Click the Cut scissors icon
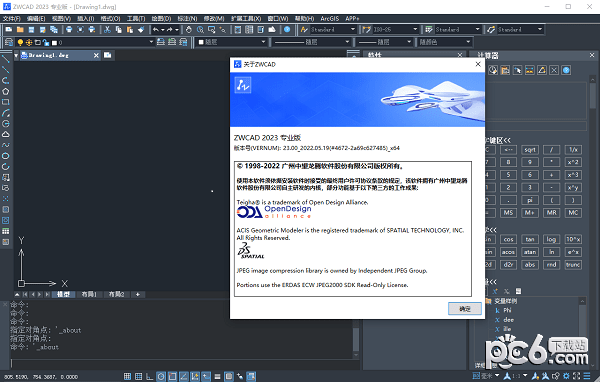600x382 pixels. [x=107, y=29]
